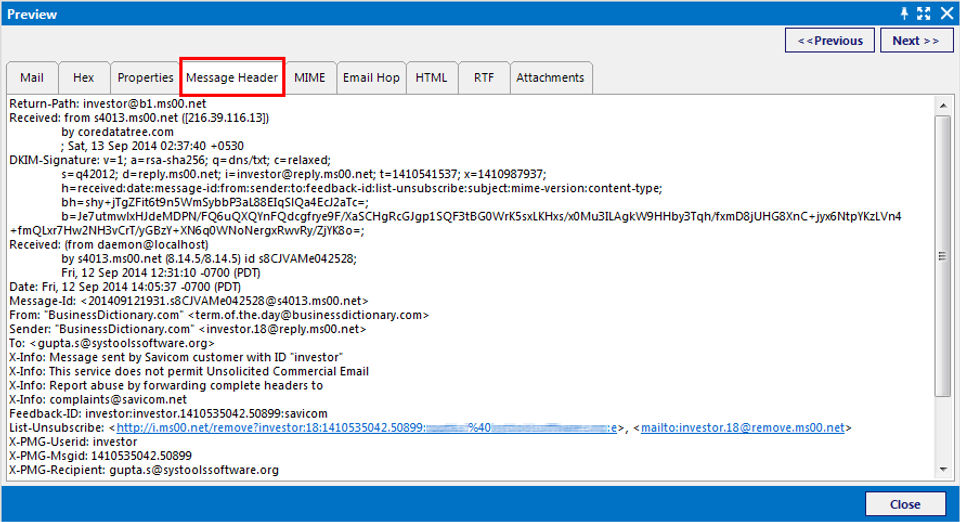Open the Properties tab

[x=145, y=78]
